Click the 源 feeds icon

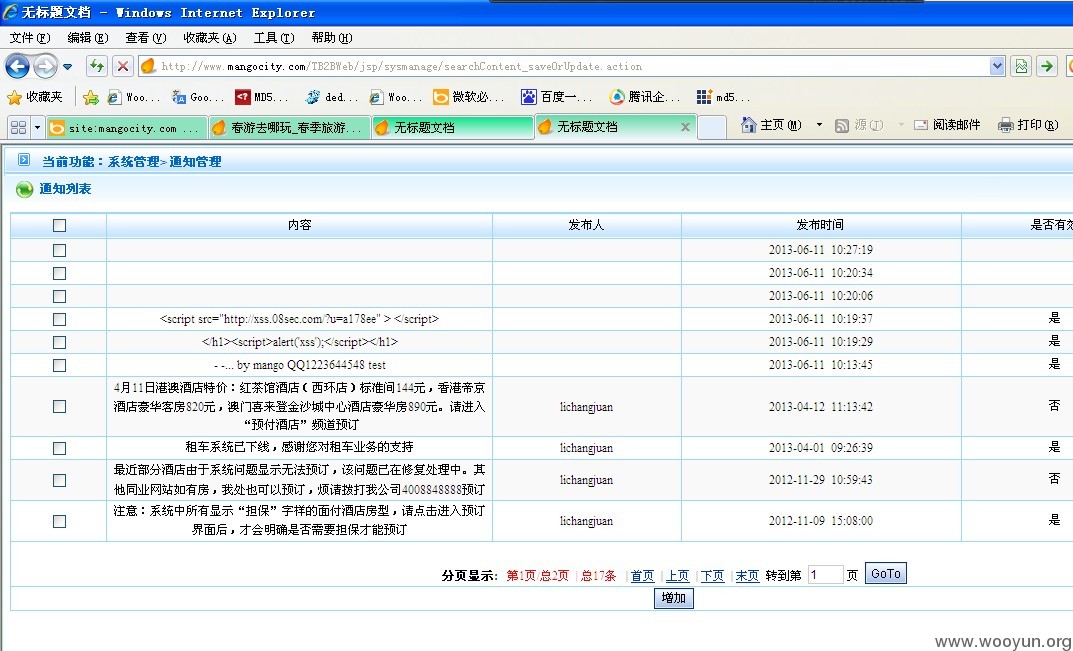click(x=842, y=125)
